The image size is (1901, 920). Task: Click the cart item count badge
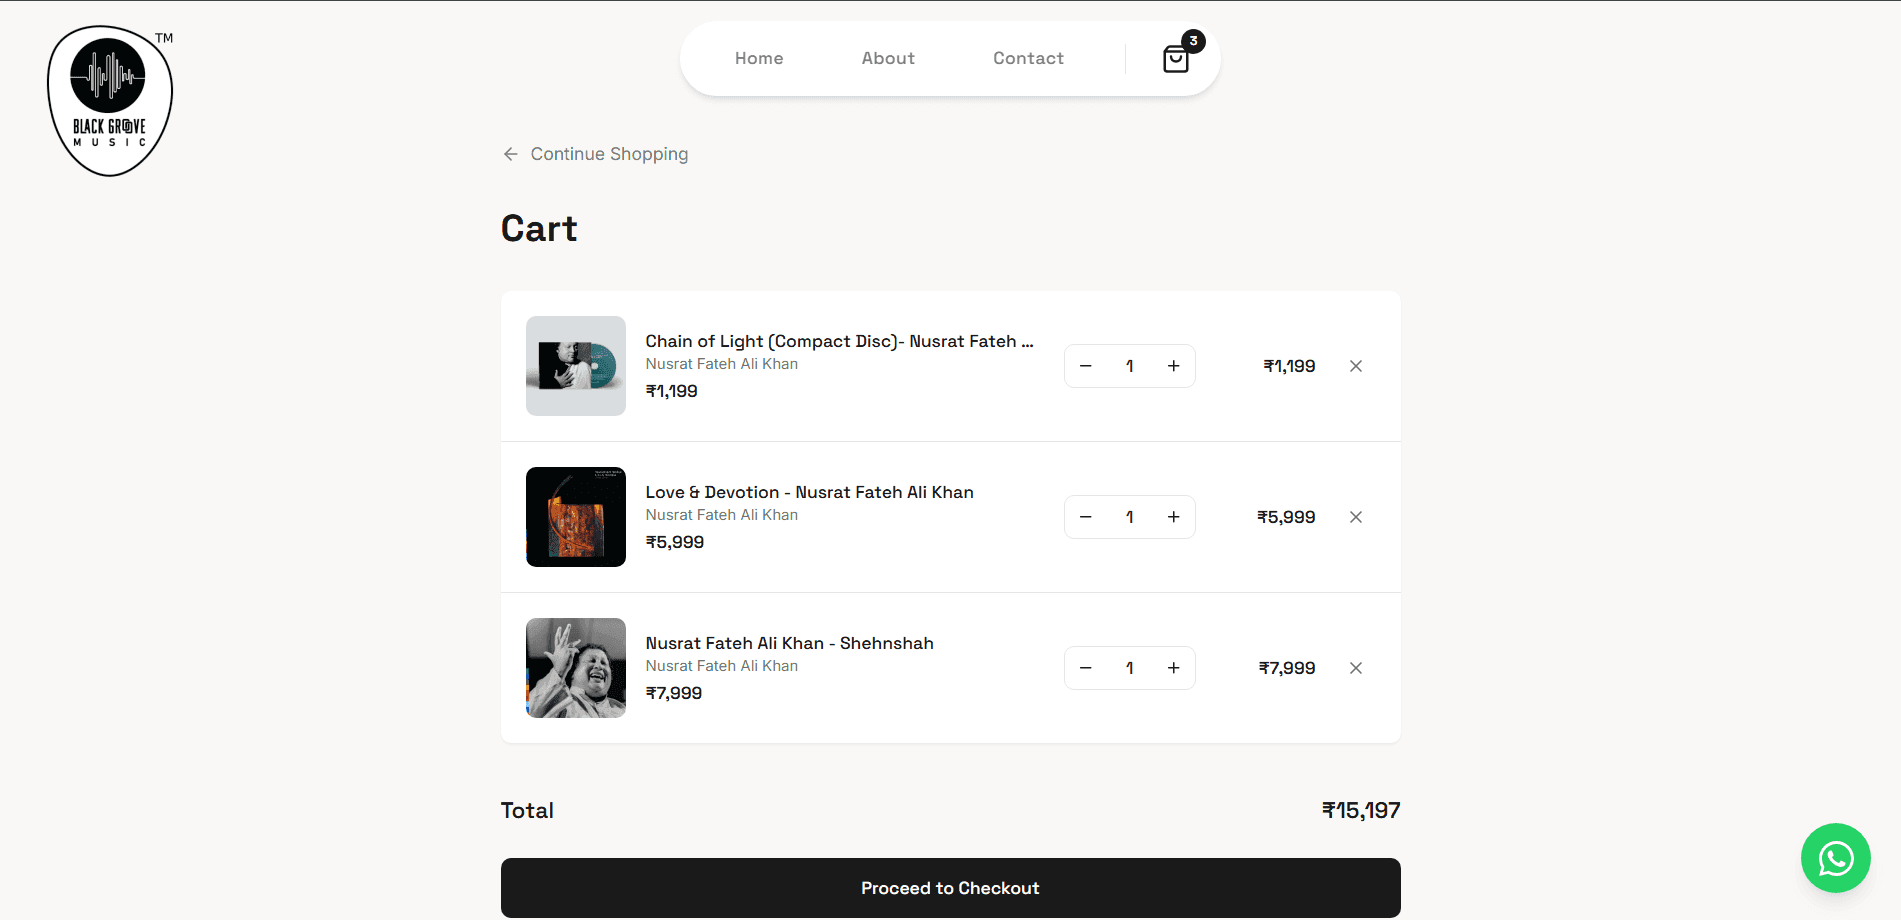(1193, 41)
